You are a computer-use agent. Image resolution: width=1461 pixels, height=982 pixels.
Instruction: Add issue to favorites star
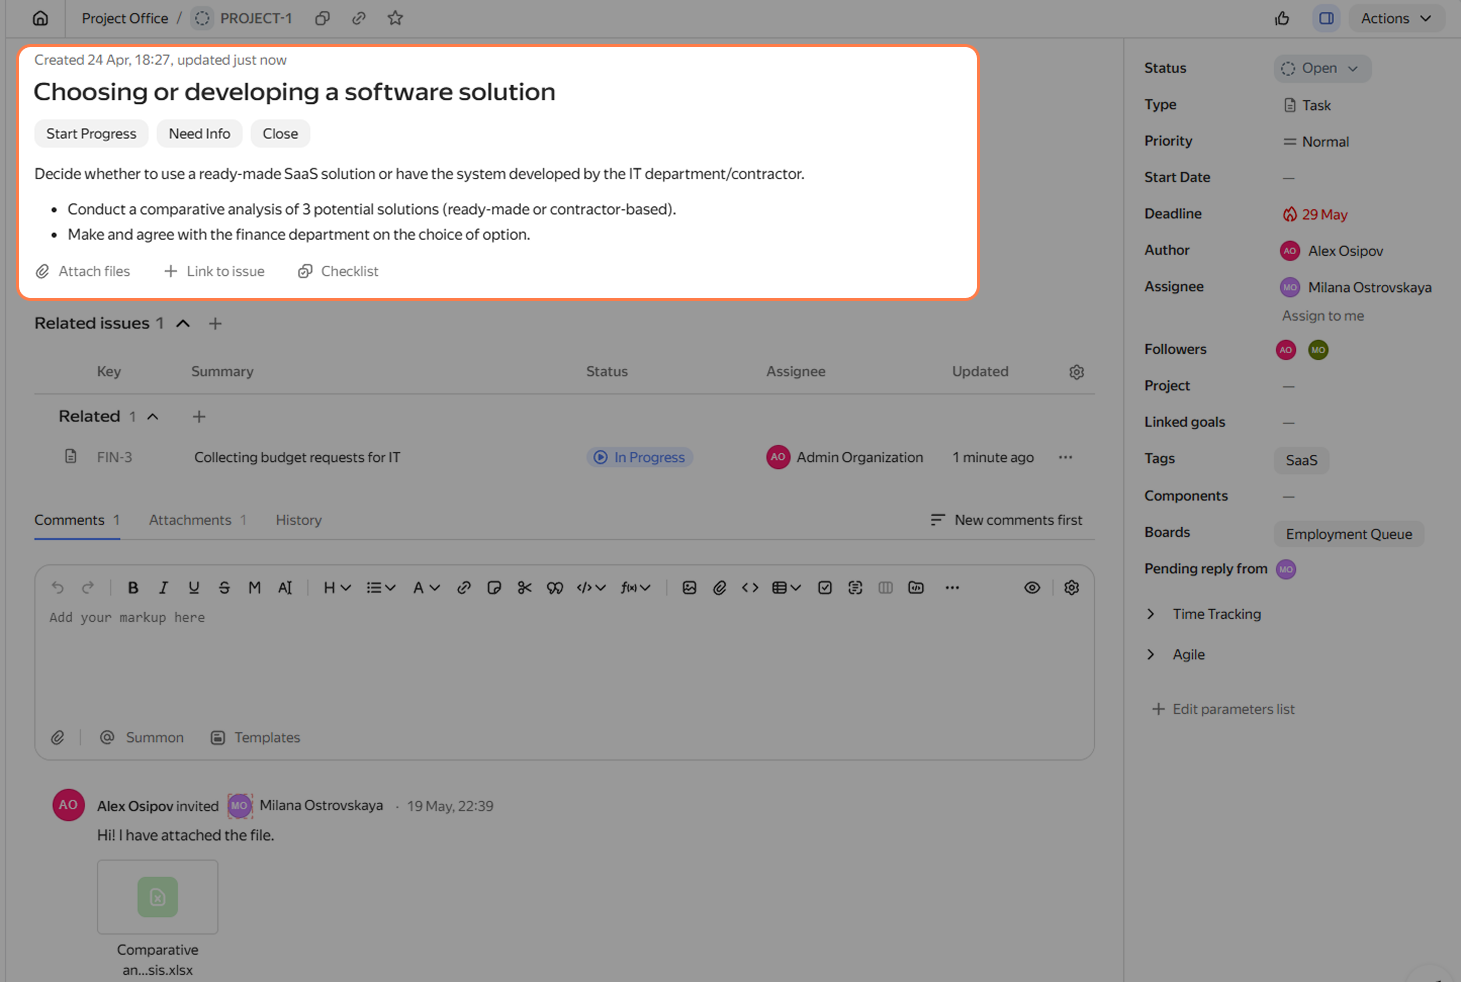tap(395, 18)
